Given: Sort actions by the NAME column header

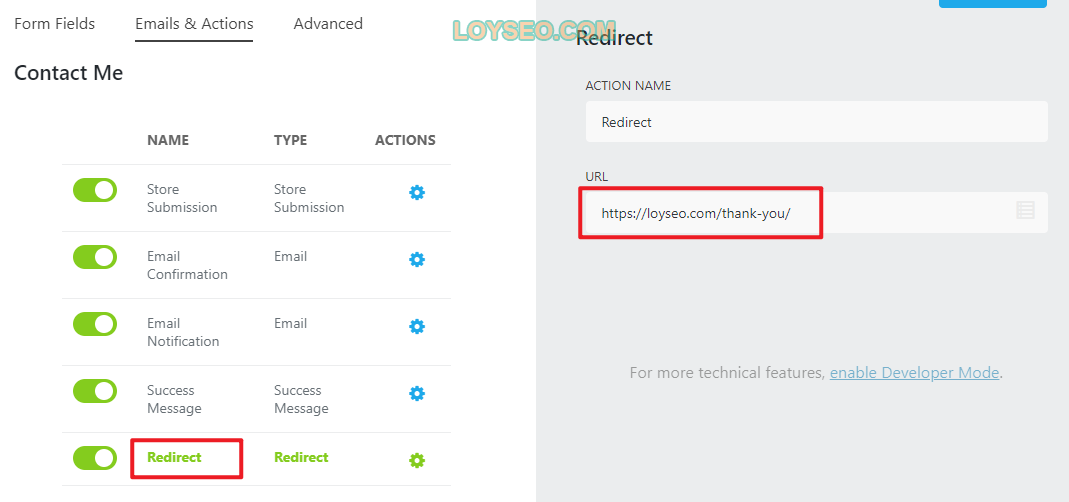Looking at the screenshot, I should click(168, 140).
